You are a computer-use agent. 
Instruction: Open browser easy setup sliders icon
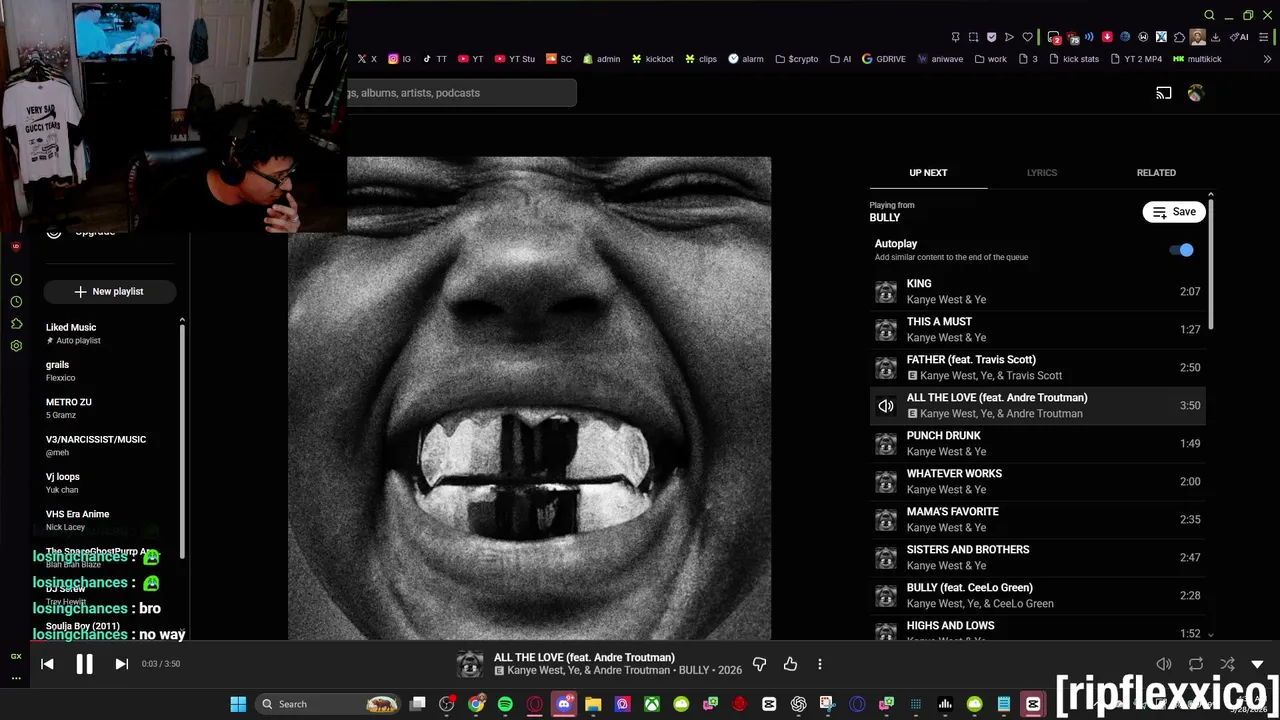click(x=1263, y=37)
